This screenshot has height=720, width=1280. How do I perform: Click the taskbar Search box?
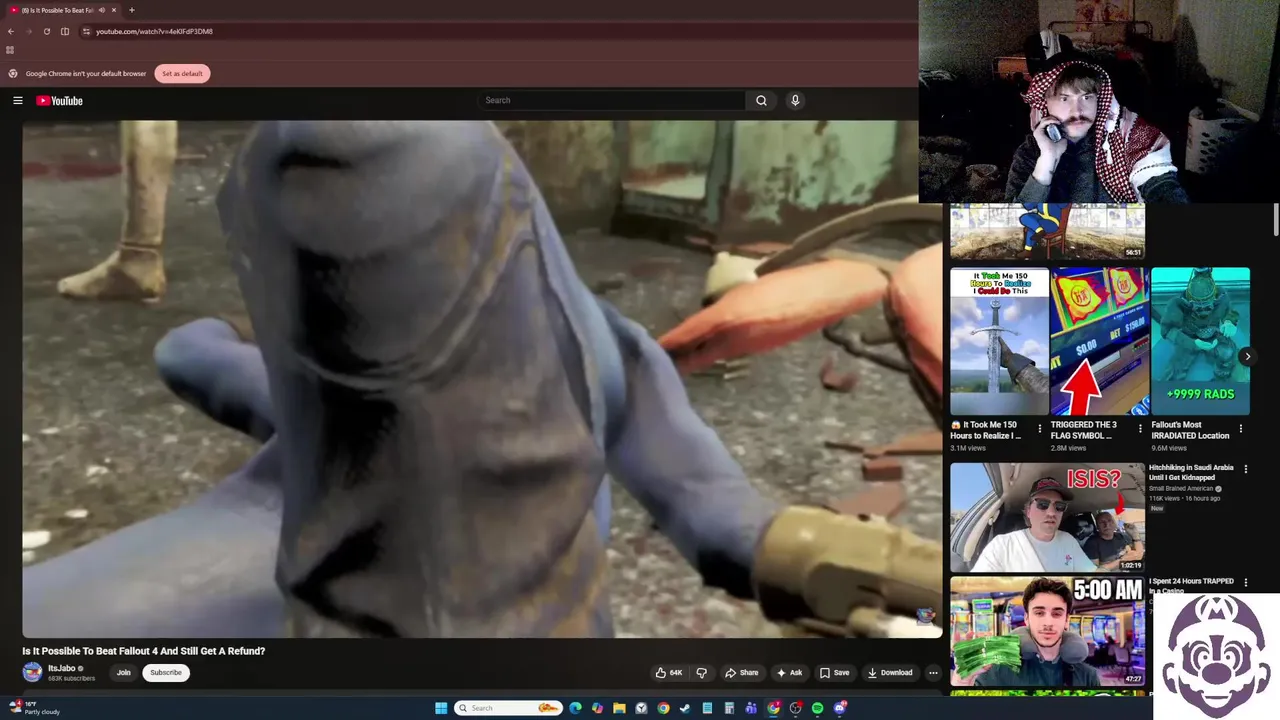point(508,708)
